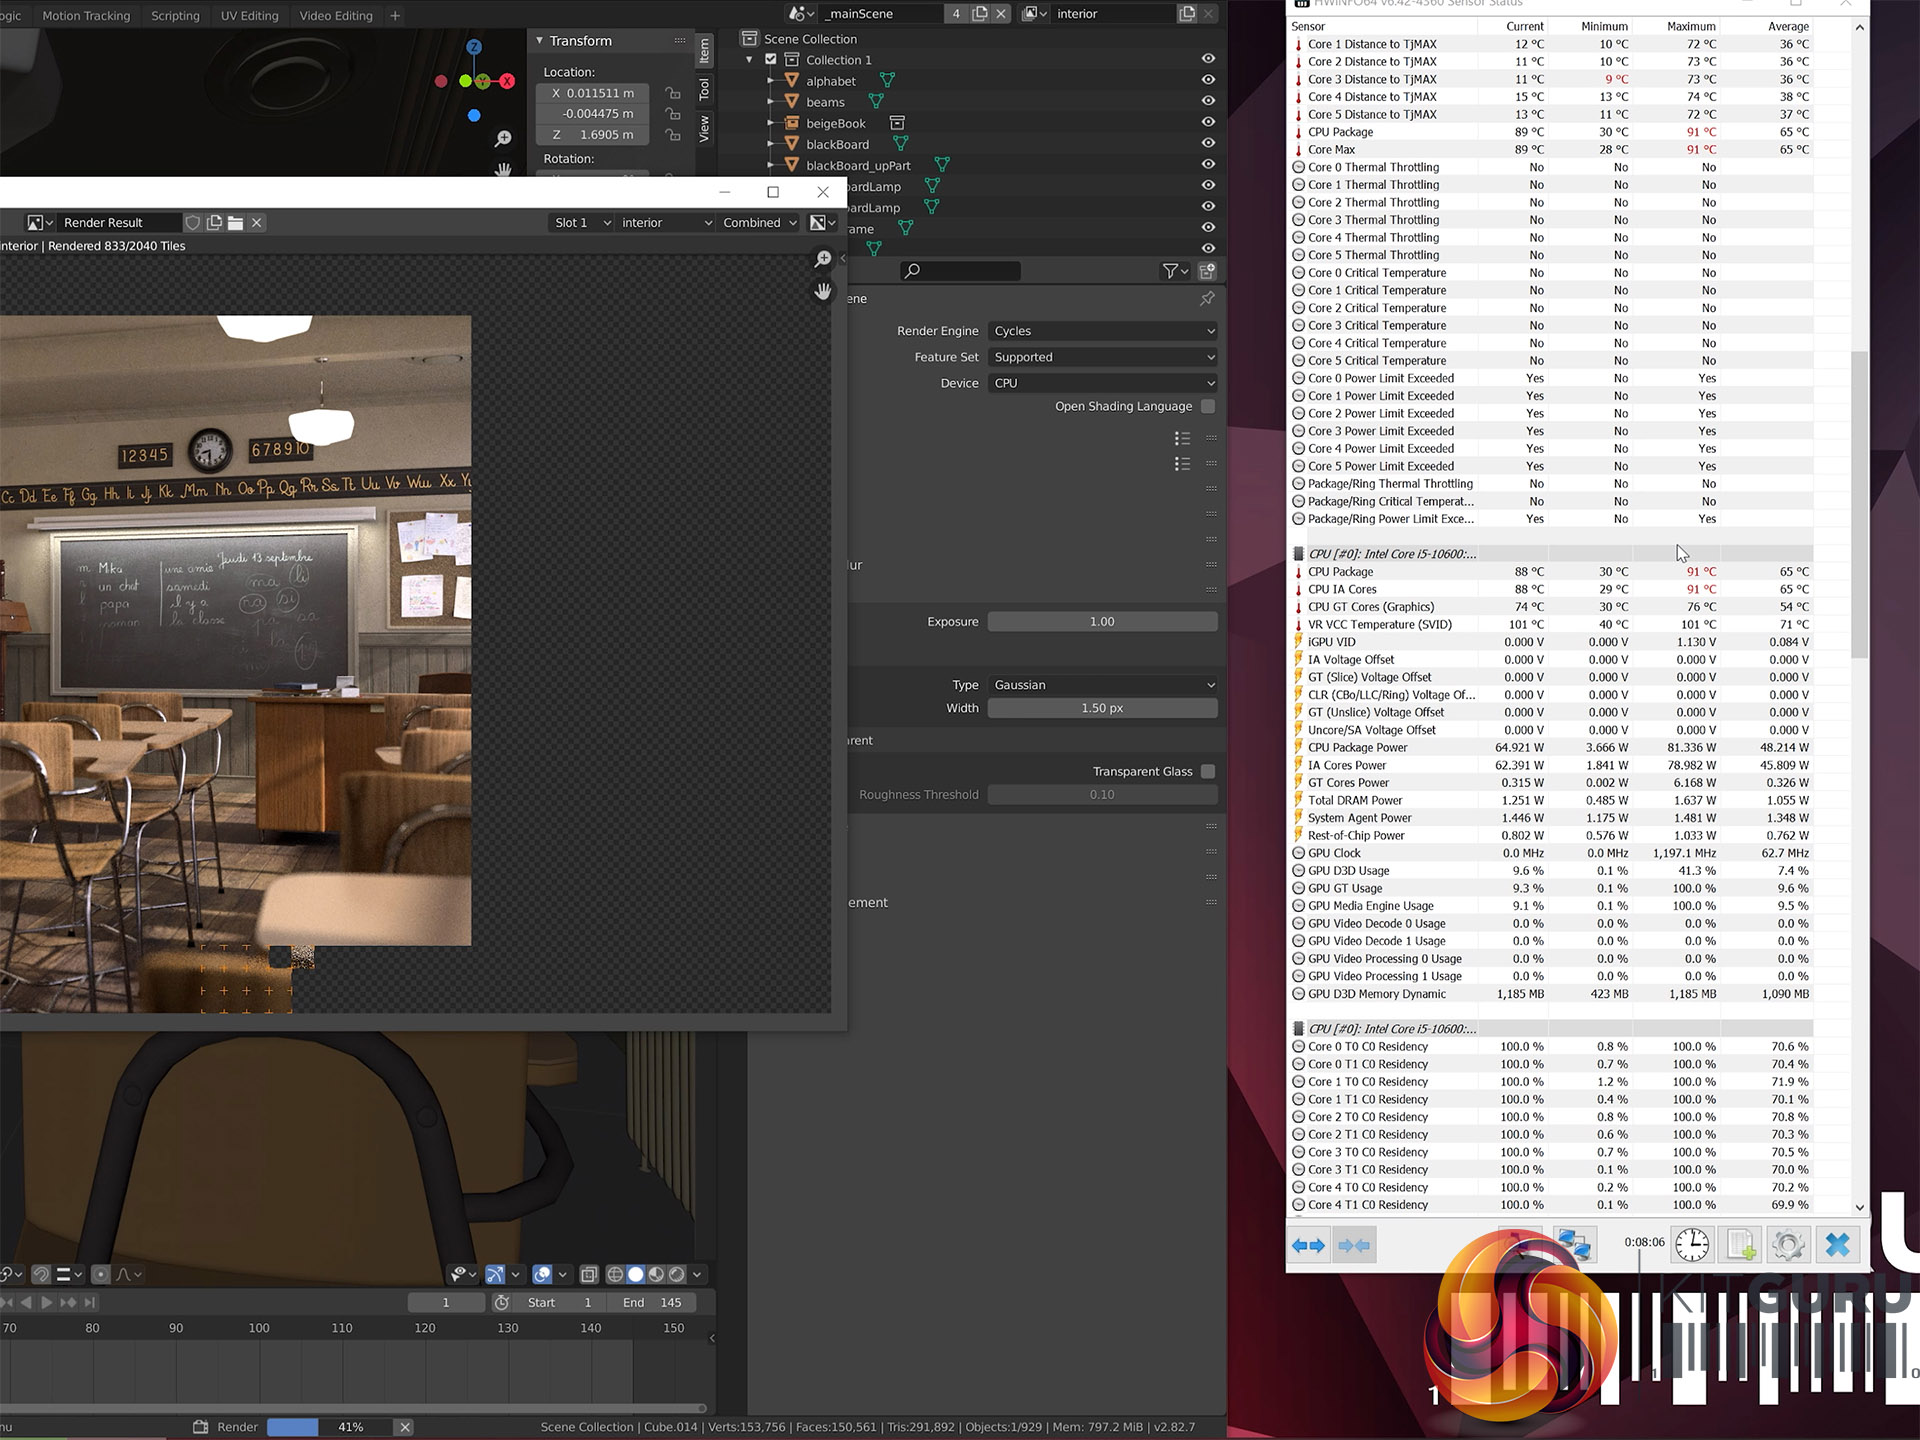Viewport: 1920px width, 1440px height.
Task: Click the pin icon in properties panel
Action: coord(1207,299)
